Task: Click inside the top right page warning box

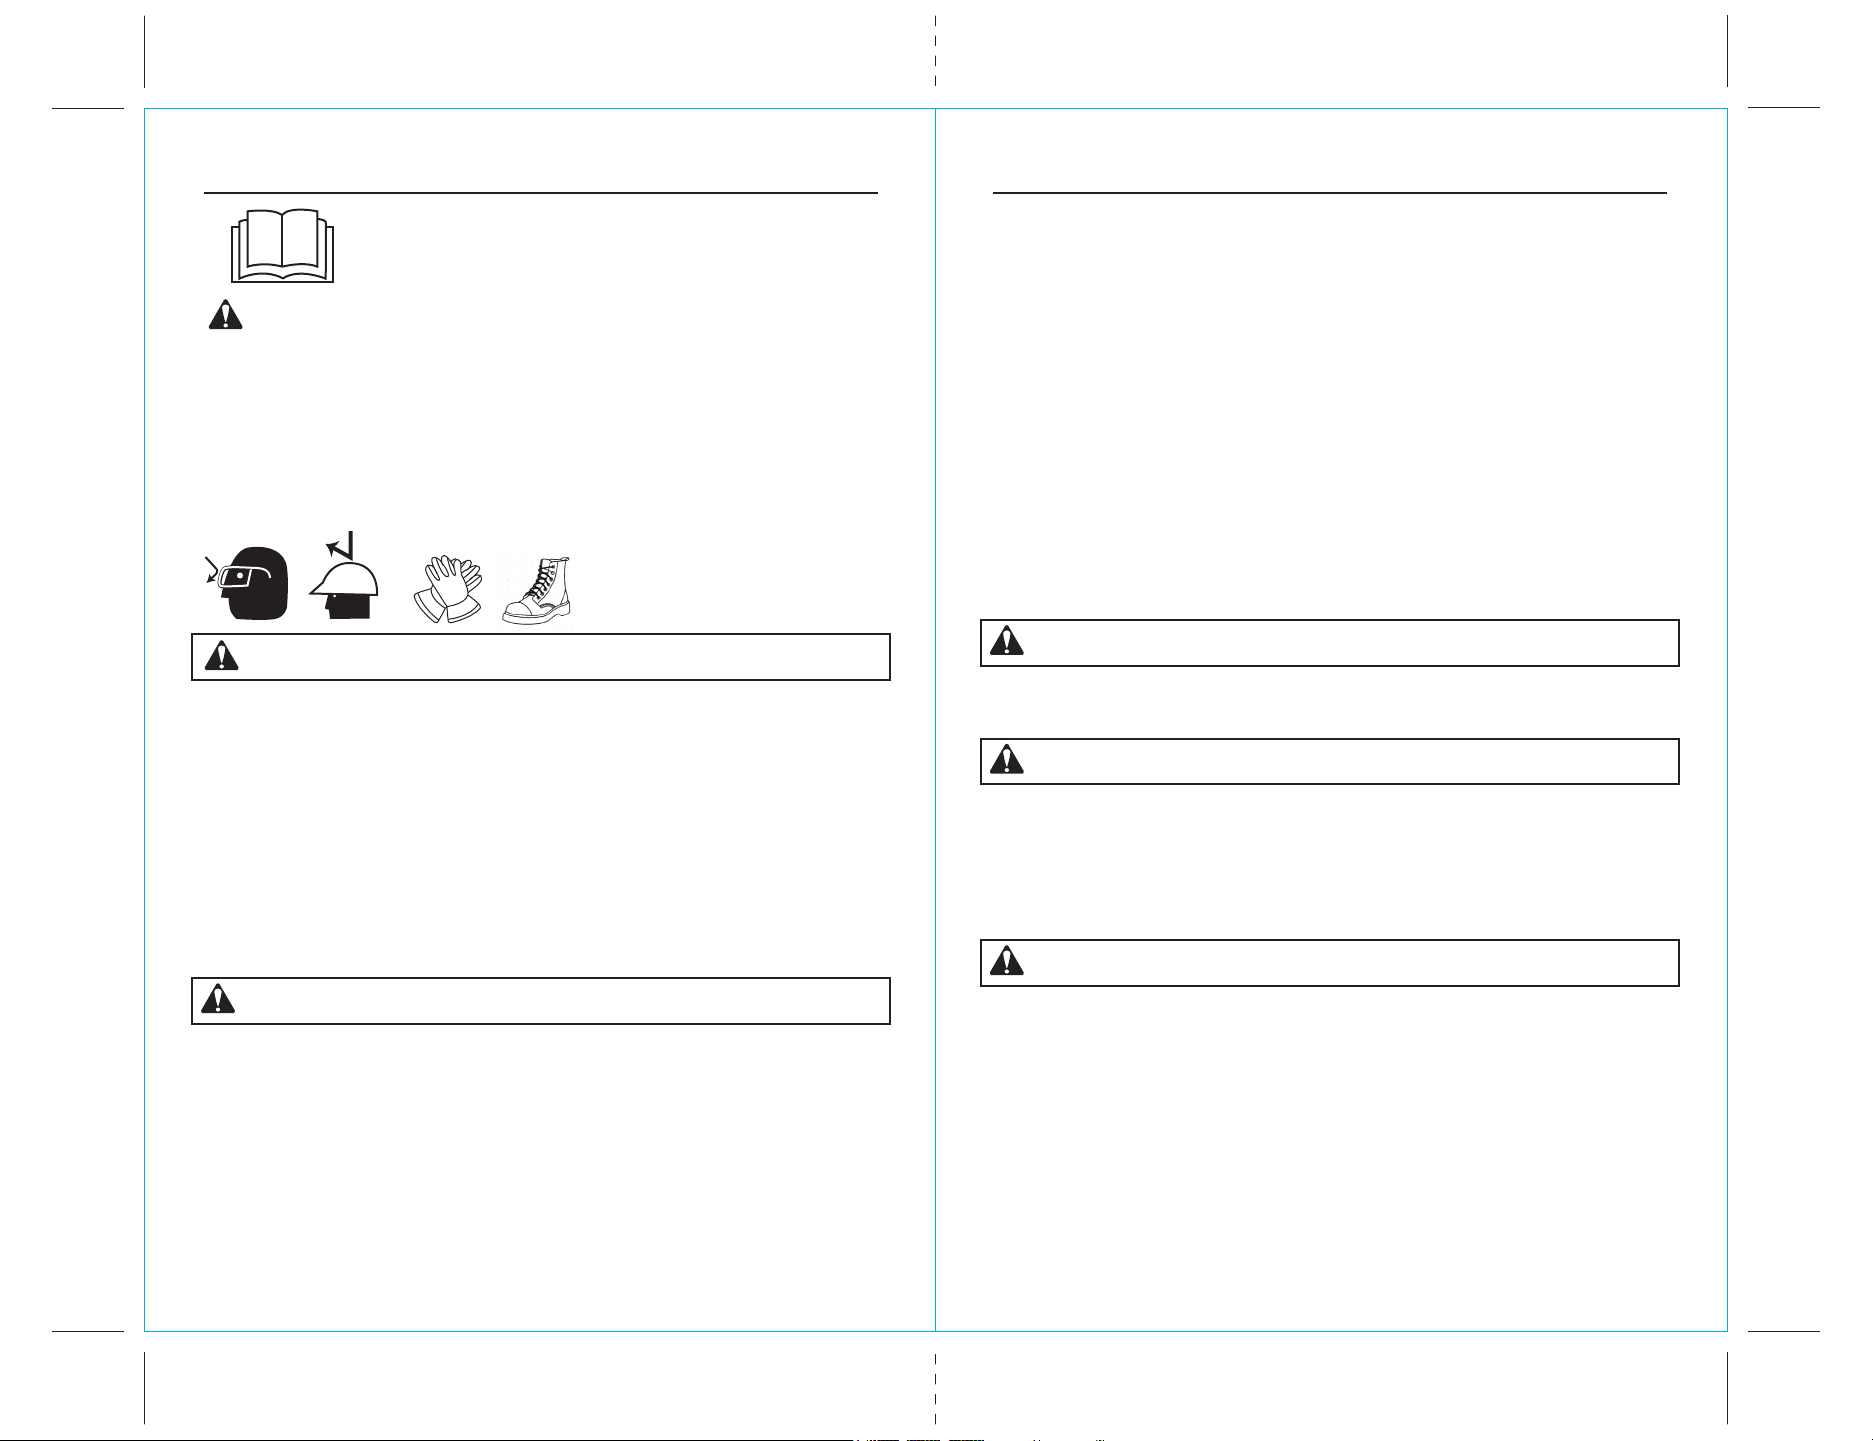Action: tap(1329, 643)
